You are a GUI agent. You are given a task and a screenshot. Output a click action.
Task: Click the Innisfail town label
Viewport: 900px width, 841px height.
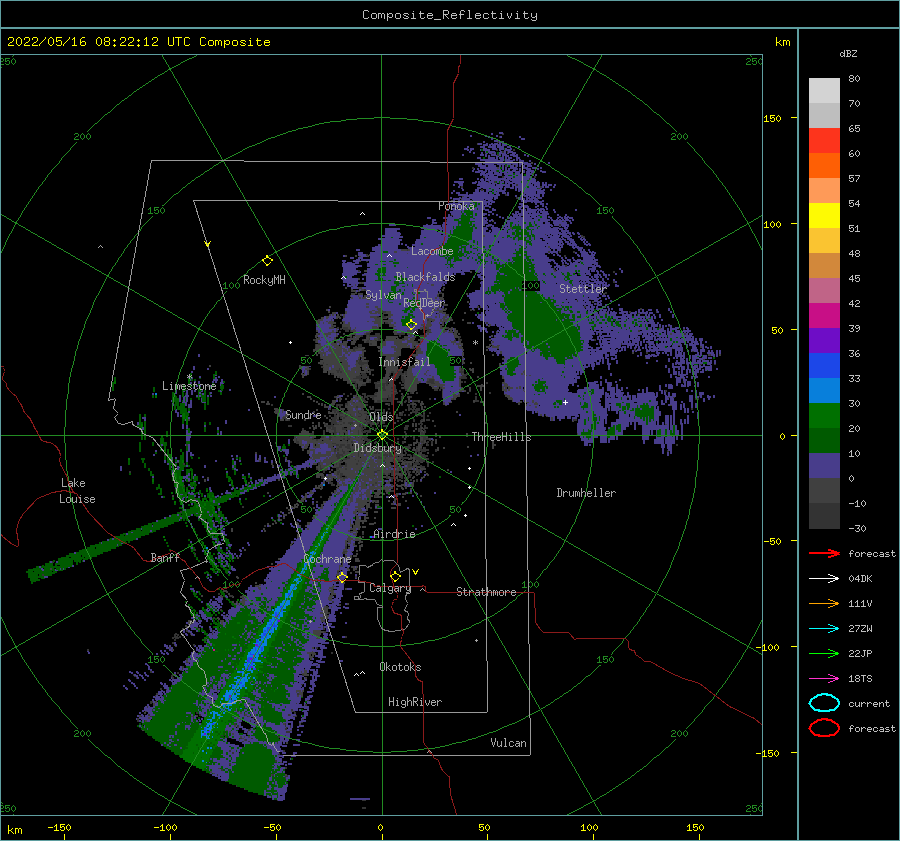click(x=404, y=362)
